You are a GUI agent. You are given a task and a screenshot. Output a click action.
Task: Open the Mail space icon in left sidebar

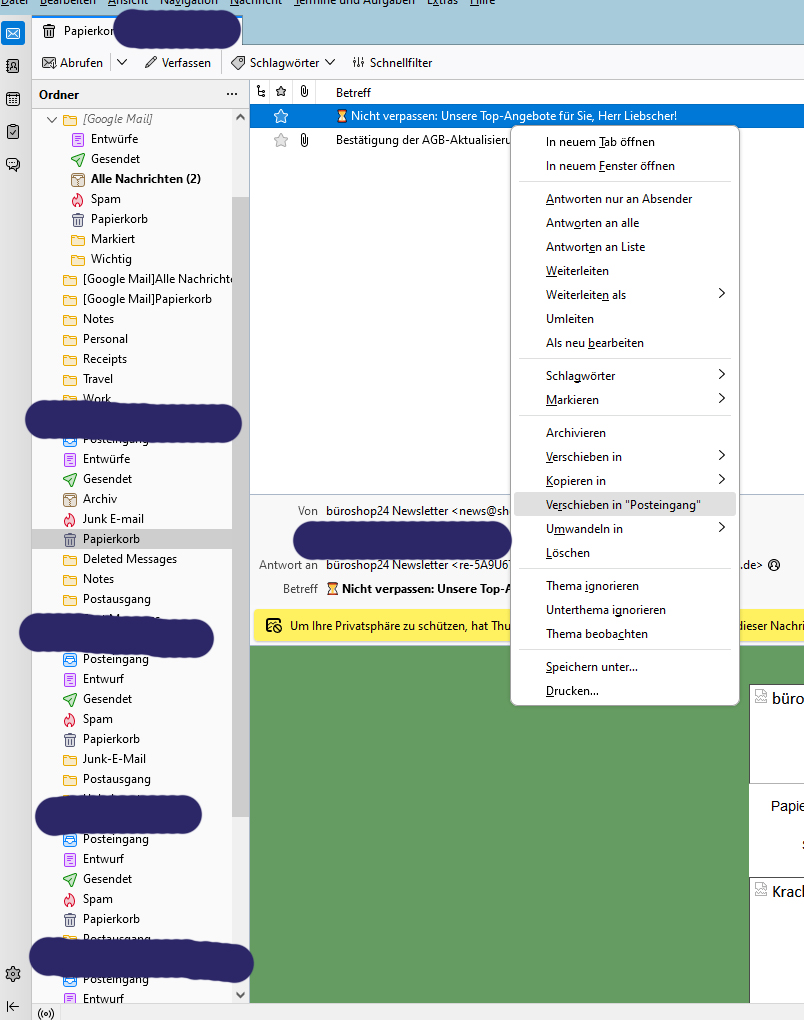13,32
